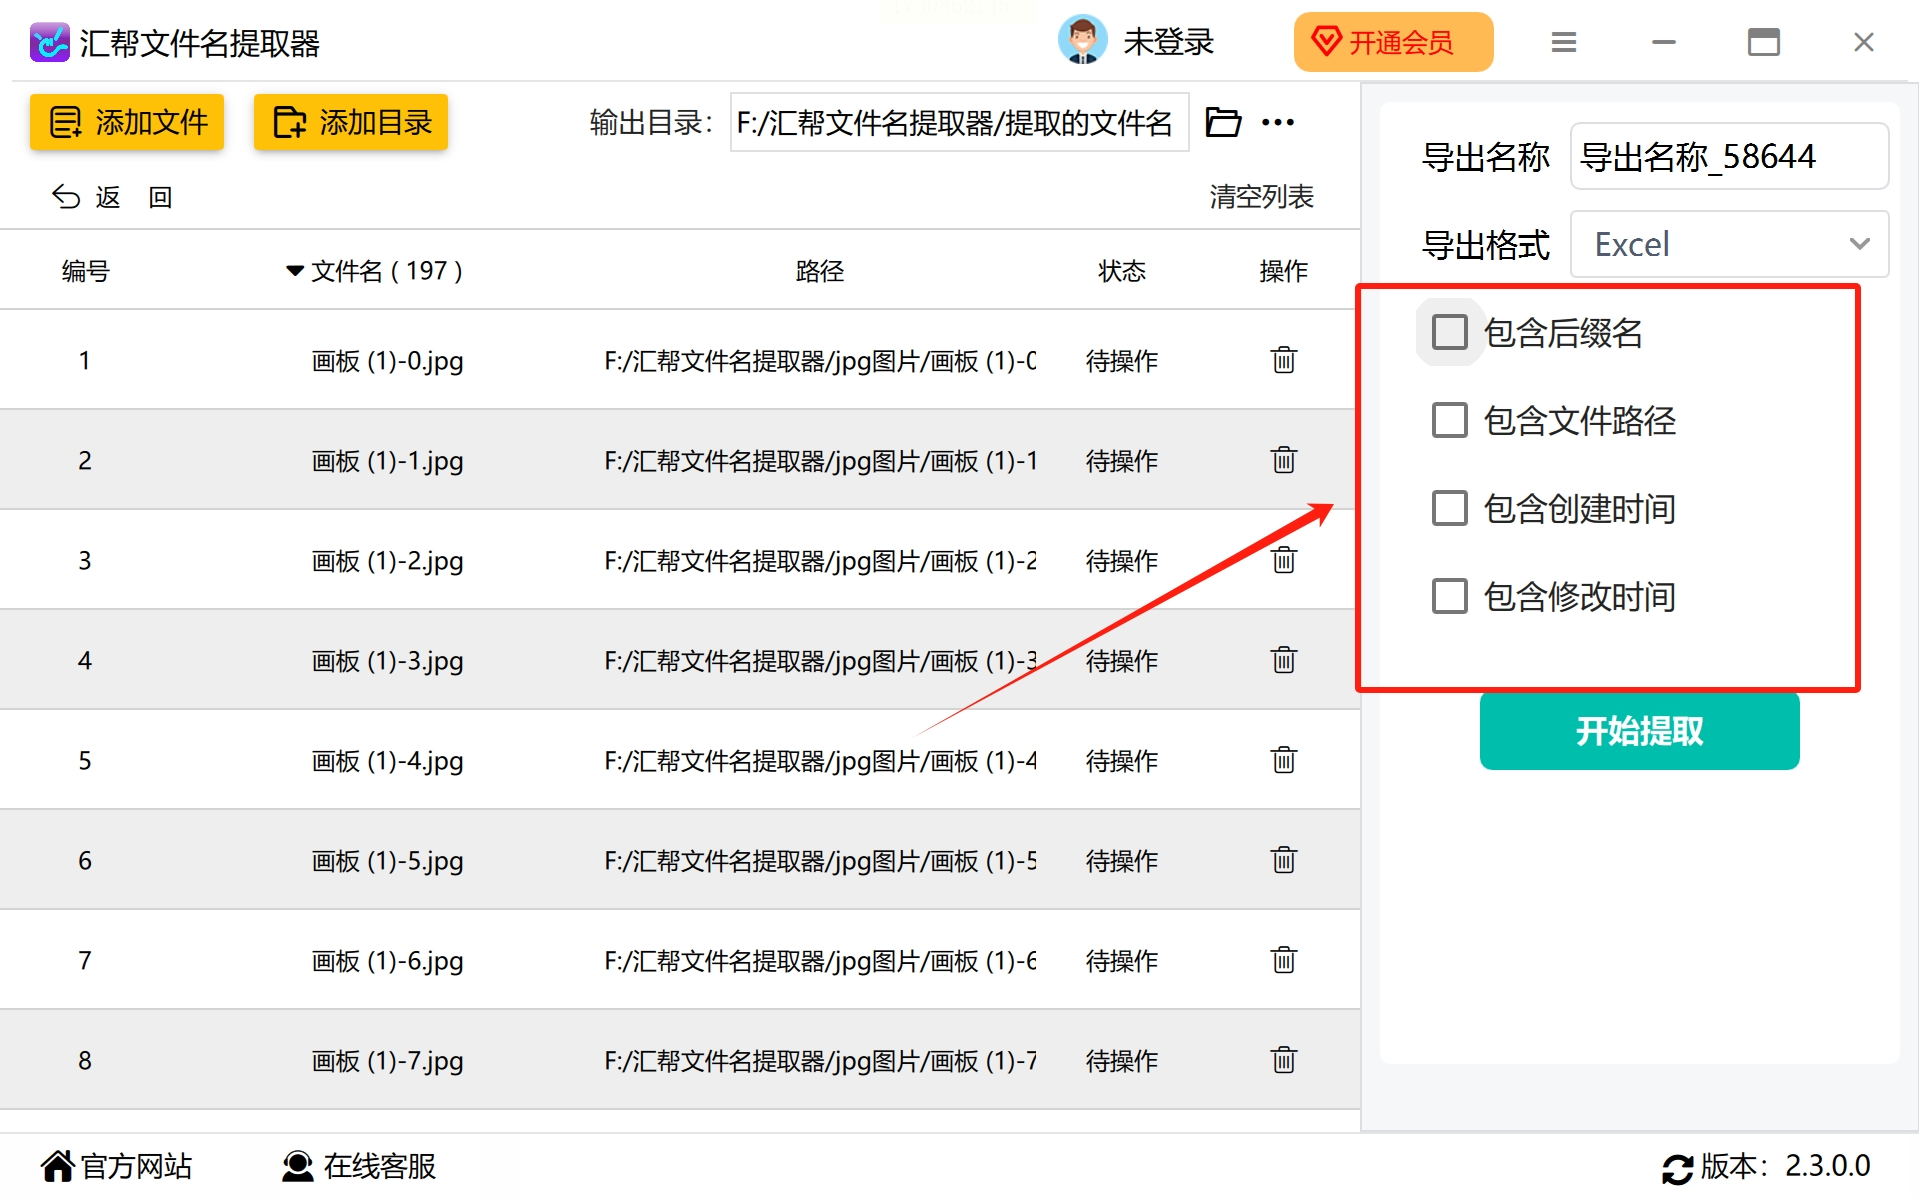1919x1199 pixels.
Task: Open the hamburger menu icon
Action: [1563, 42]
